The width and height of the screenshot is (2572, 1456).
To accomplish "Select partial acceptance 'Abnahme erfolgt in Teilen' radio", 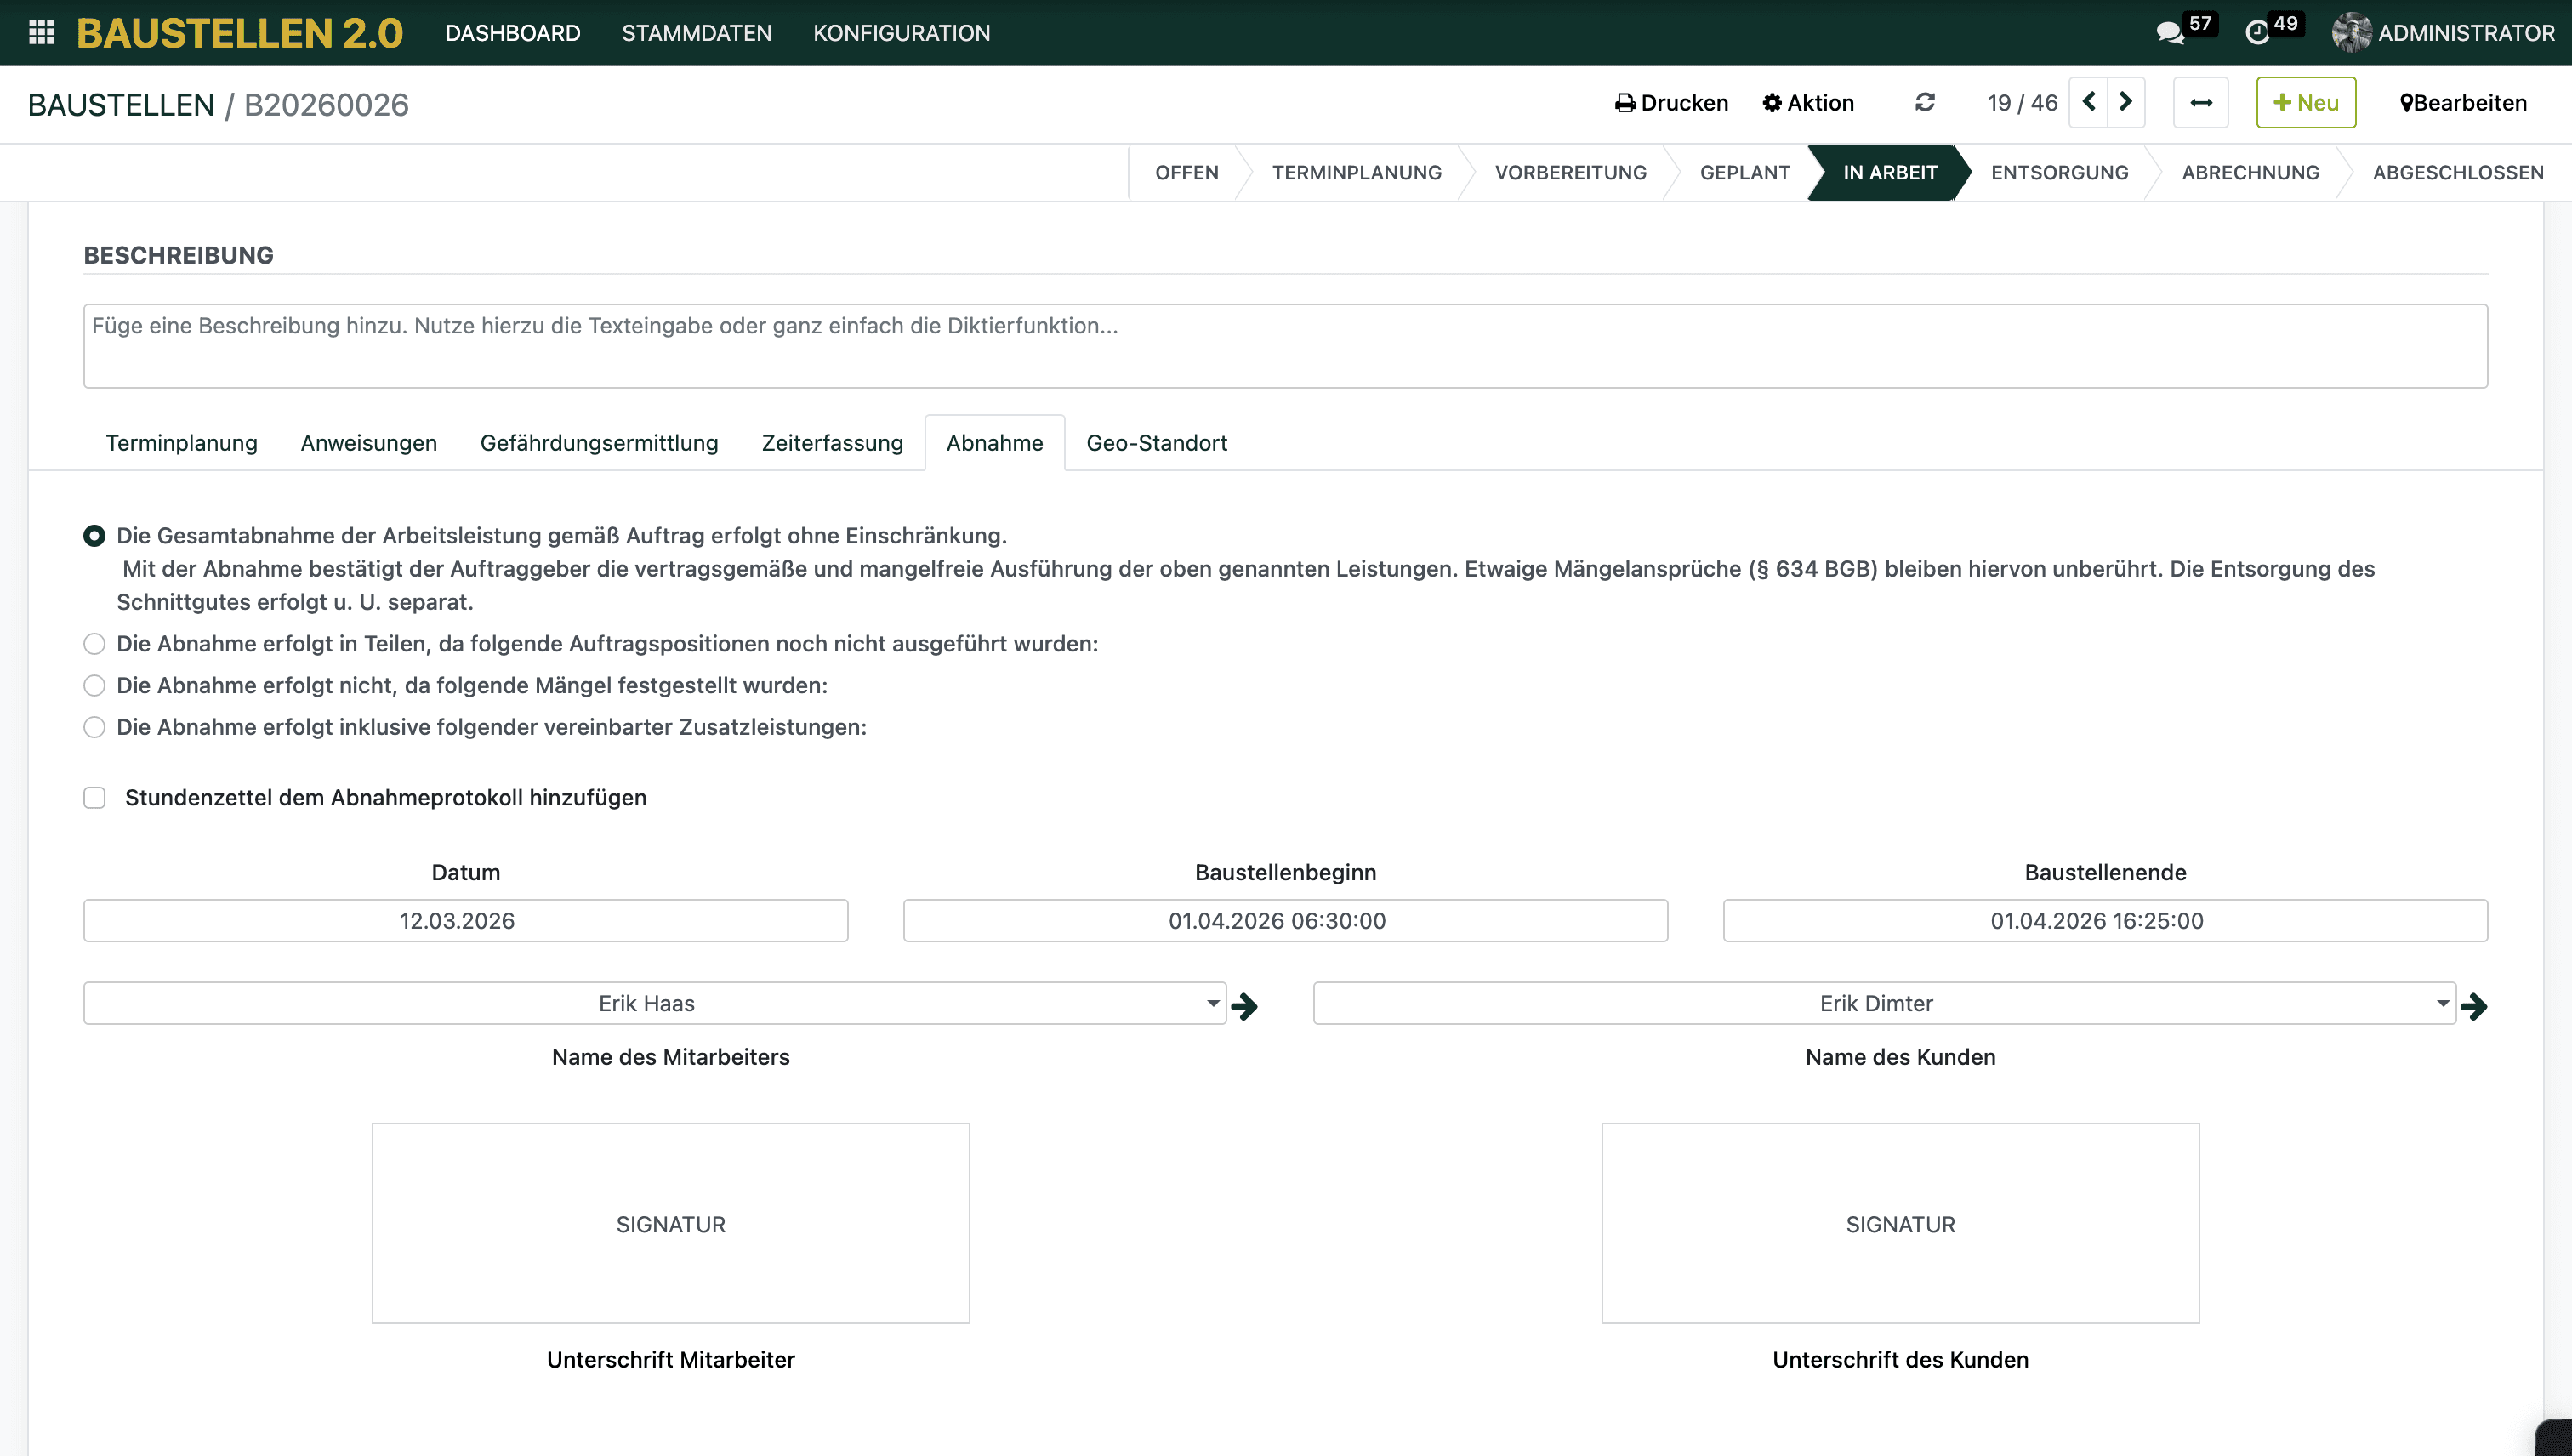I will (94, 644).
